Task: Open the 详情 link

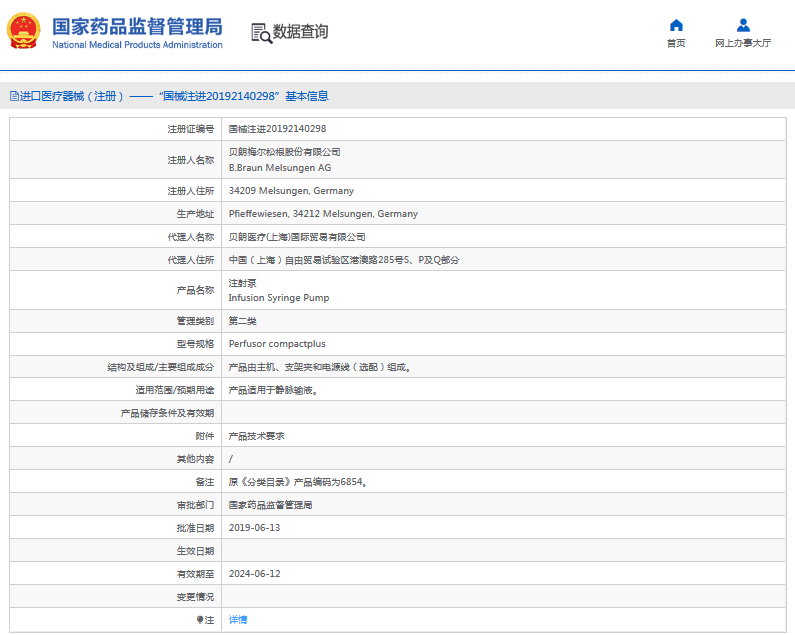Action: point(238,620)
